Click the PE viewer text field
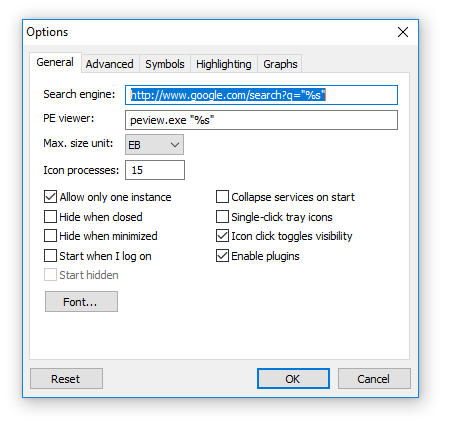This screenshot has height=423, width=450. 261,120
